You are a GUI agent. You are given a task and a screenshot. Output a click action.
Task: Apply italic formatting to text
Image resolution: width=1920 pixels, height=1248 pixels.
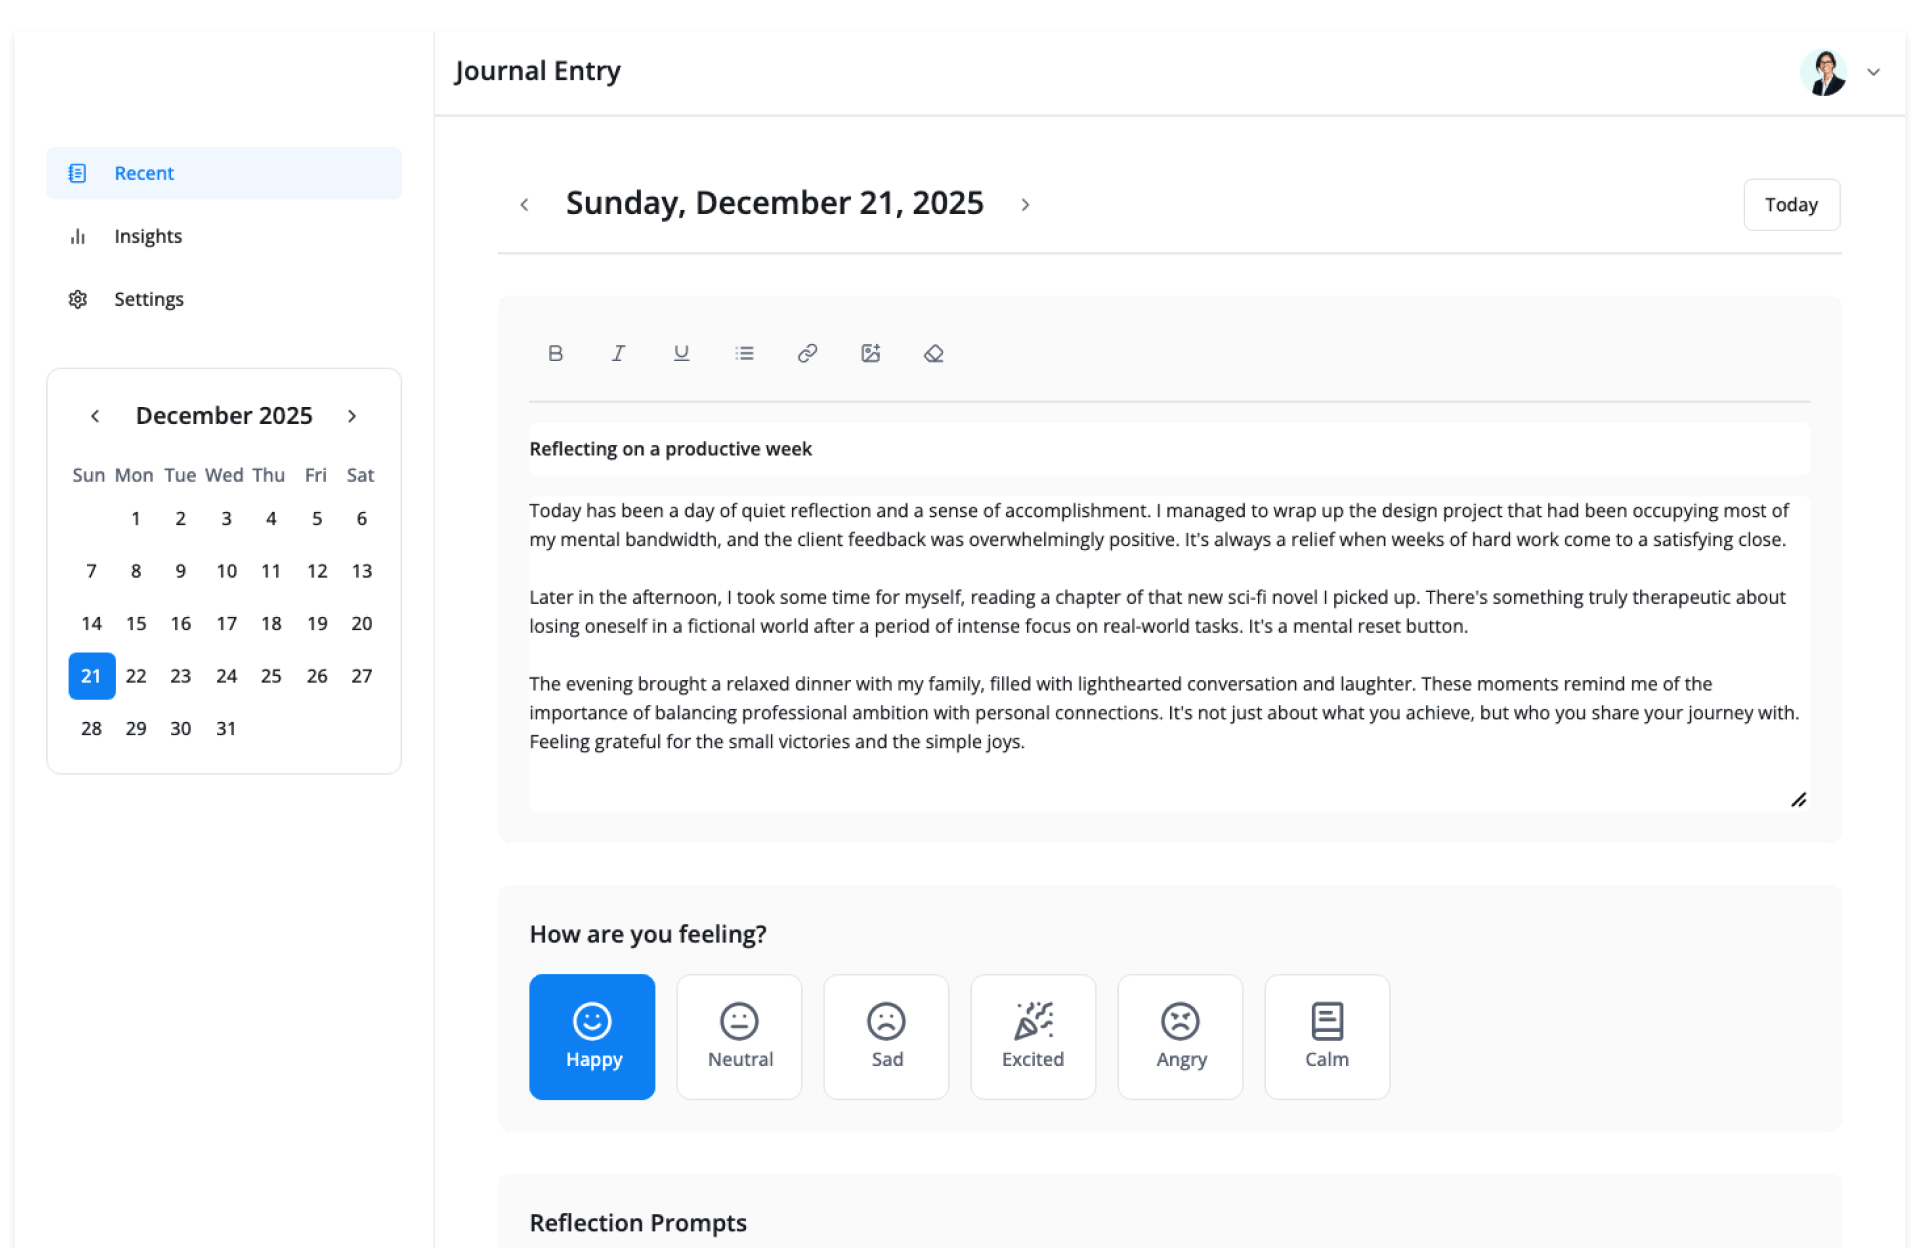point(618,353)
